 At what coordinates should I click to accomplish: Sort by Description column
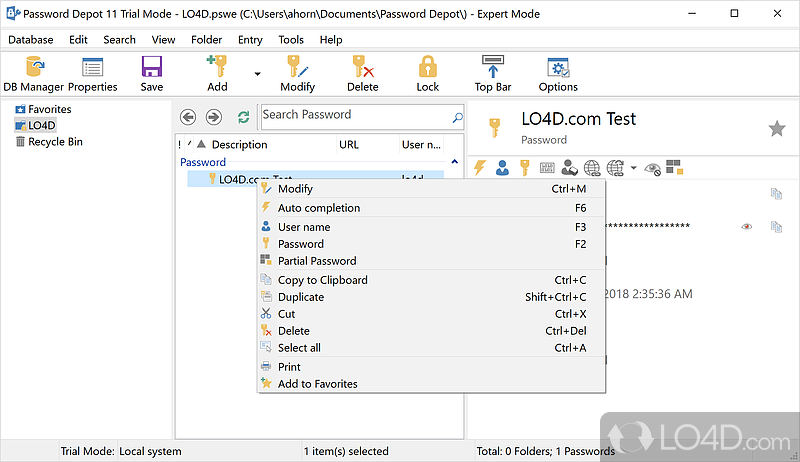239,145
